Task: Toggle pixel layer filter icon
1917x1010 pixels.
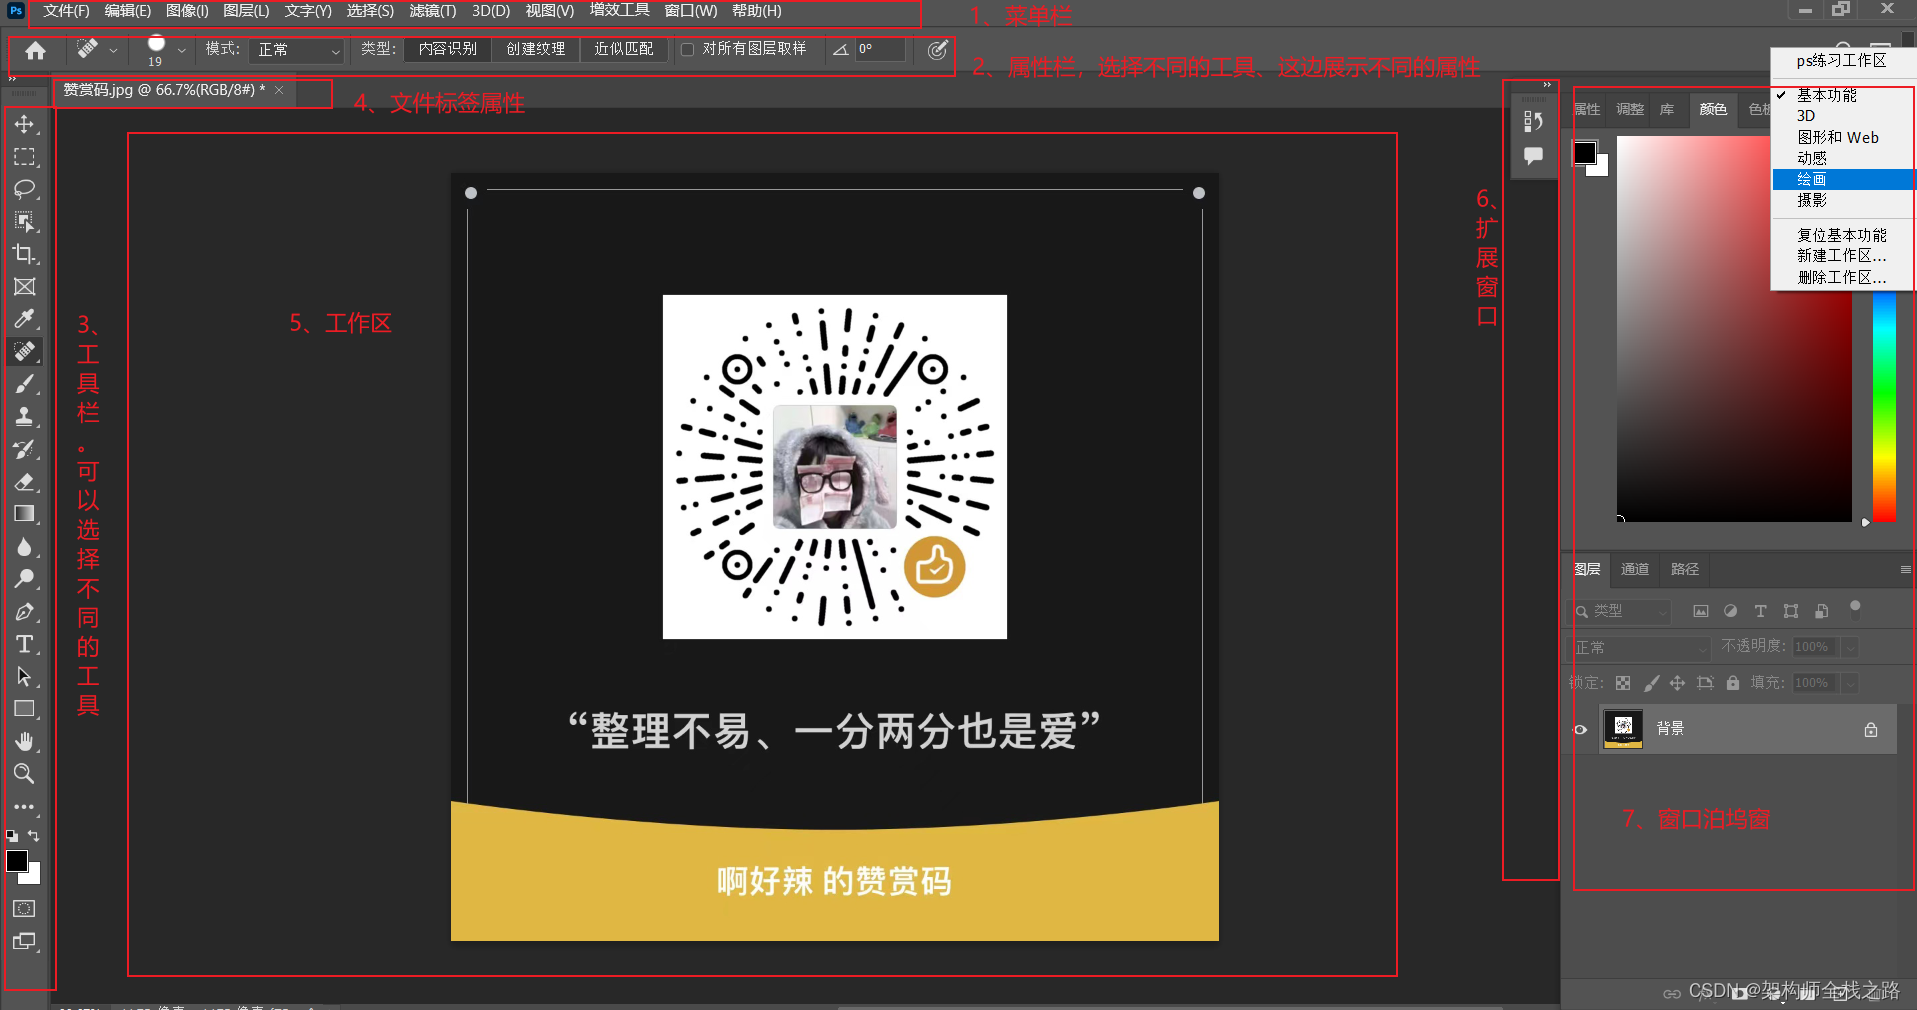Action: click(x=1700, y=611)
